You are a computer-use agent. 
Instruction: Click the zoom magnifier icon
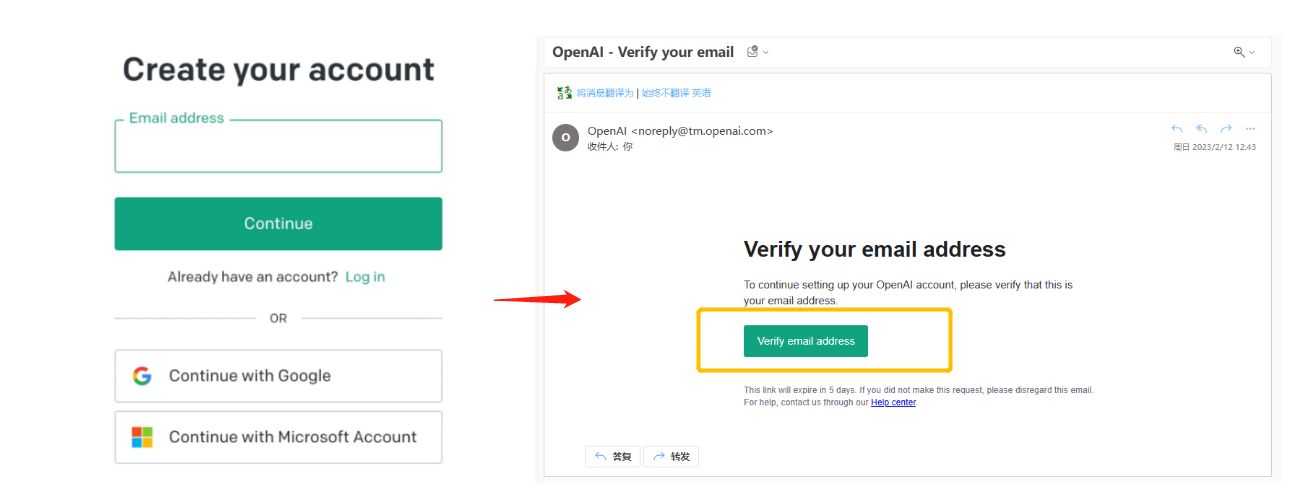coord(1240,52)
